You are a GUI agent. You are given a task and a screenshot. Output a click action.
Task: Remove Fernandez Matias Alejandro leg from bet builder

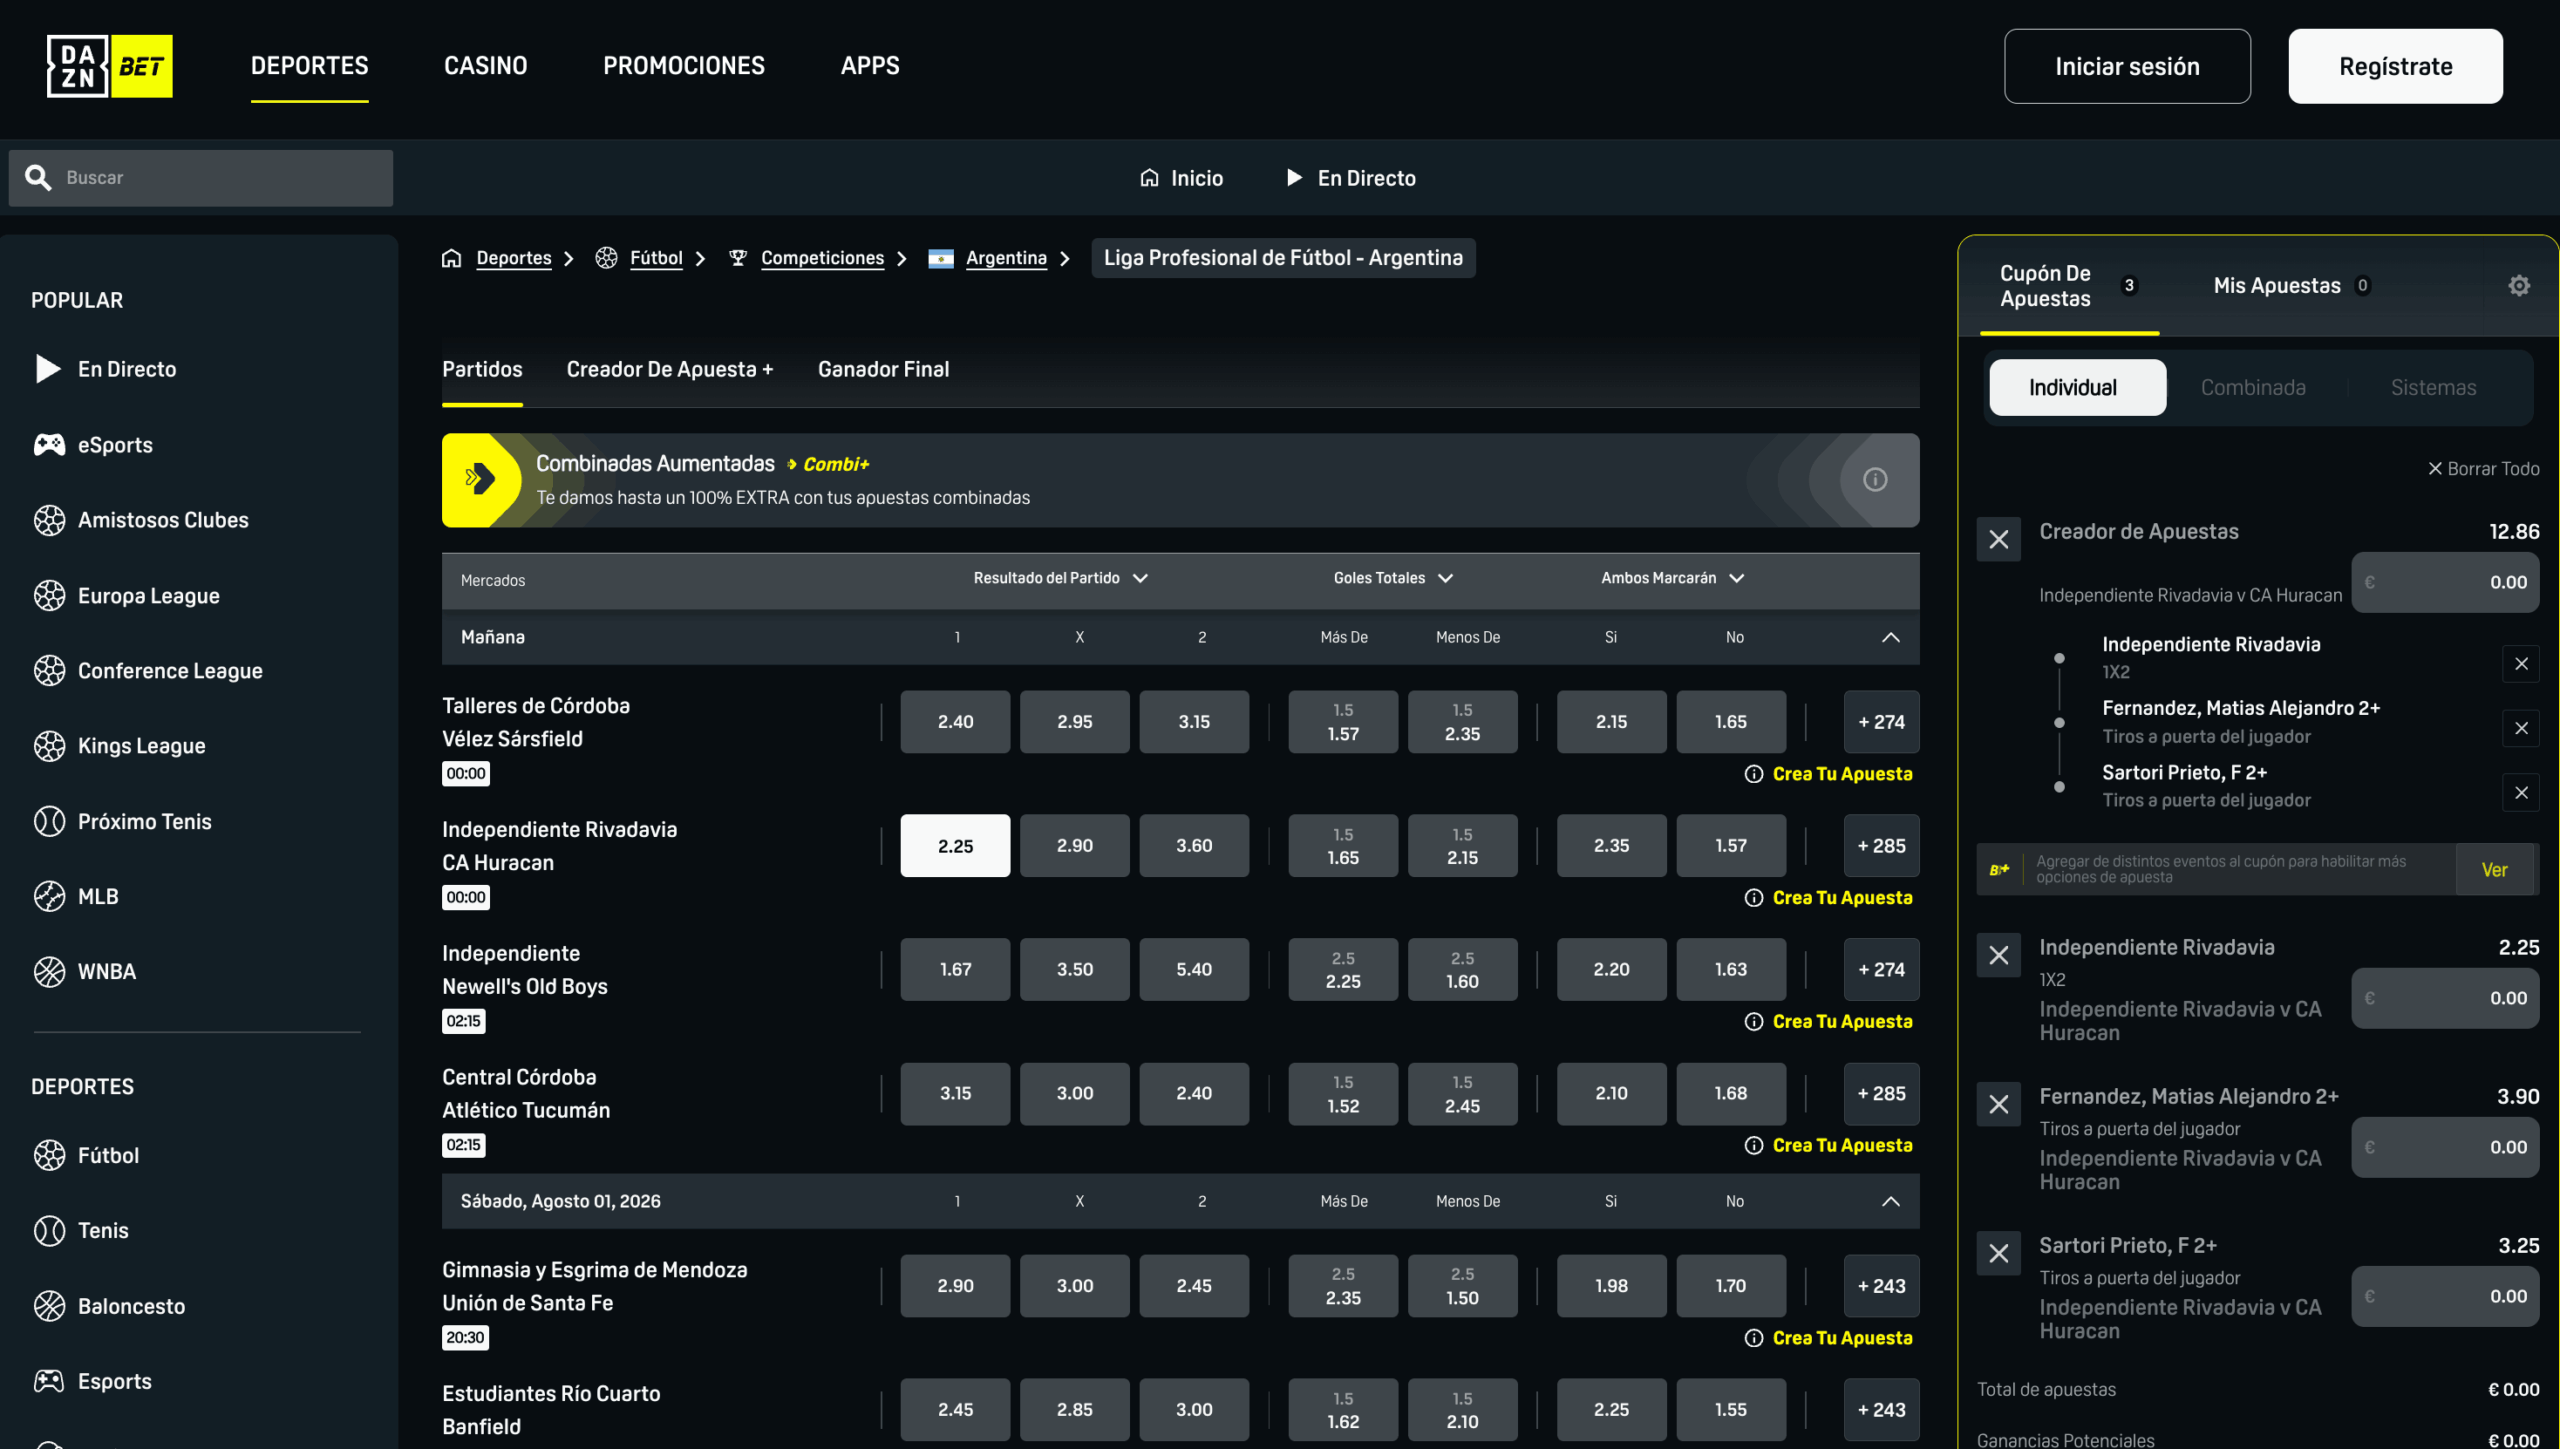(x=2521, y=728)
